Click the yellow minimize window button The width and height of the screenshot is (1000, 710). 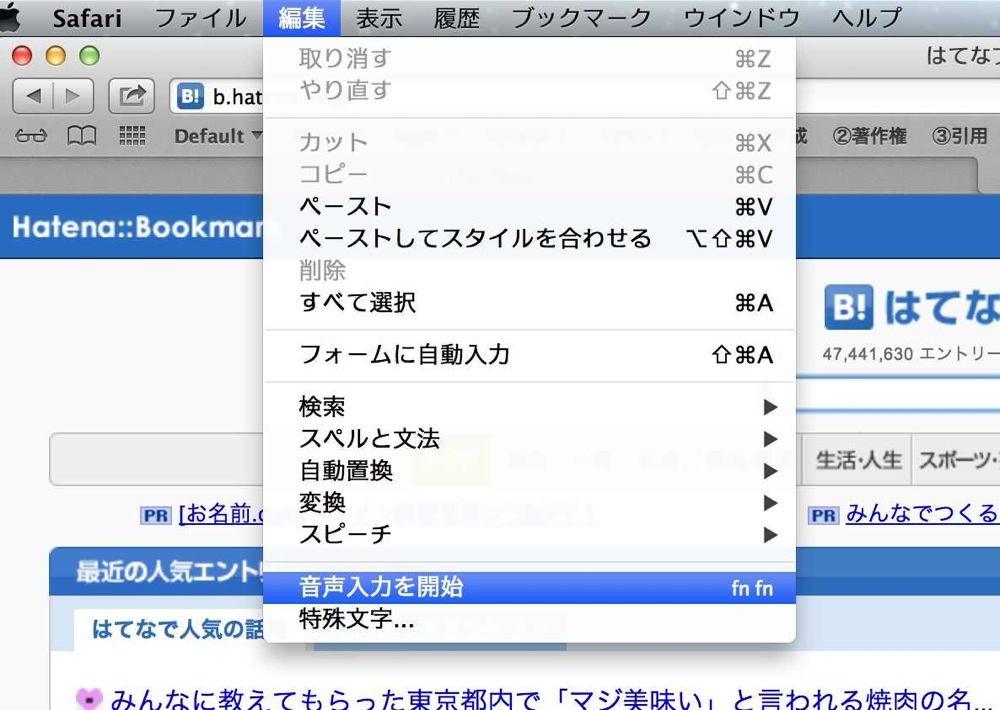coord(55,56)
